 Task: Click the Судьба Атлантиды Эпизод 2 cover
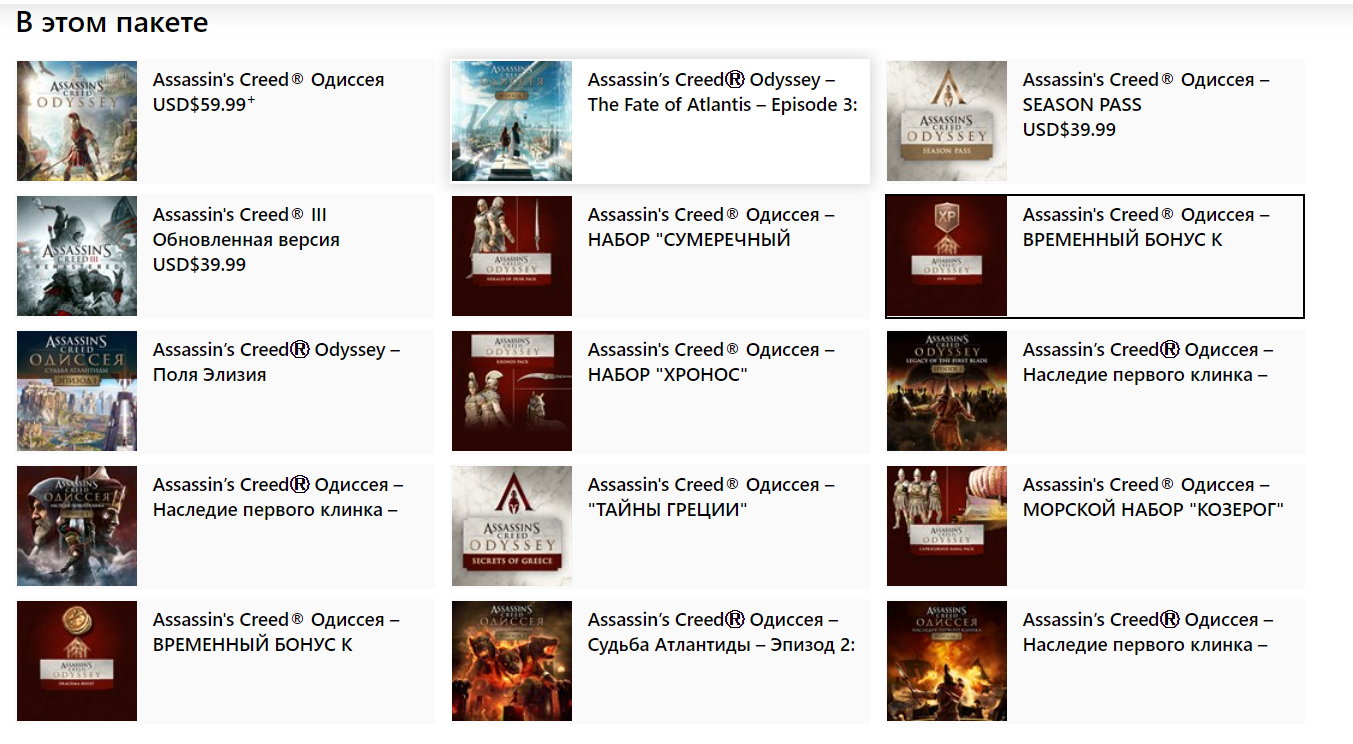tap(512, 661)
